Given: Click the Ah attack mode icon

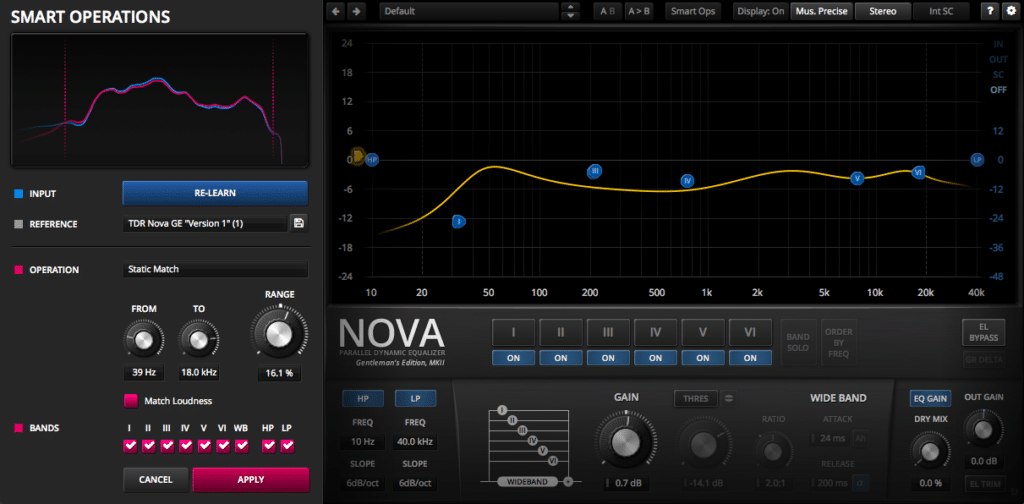Looking at the screenshot, I should coord(861,438).
